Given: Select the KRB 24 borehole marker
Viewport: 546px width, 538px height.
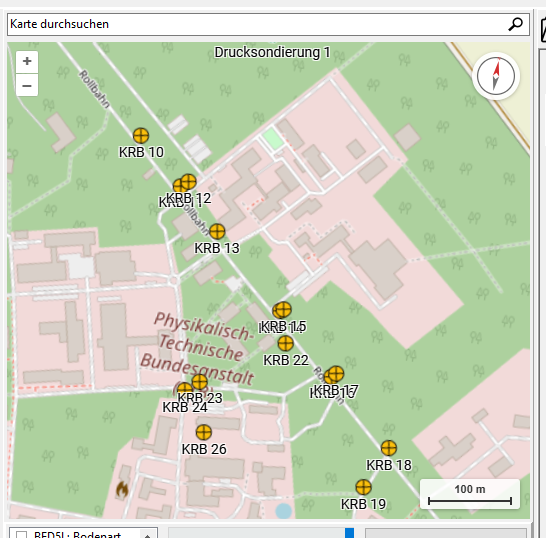Looking at the screenshot, I should tap(185, 389).
